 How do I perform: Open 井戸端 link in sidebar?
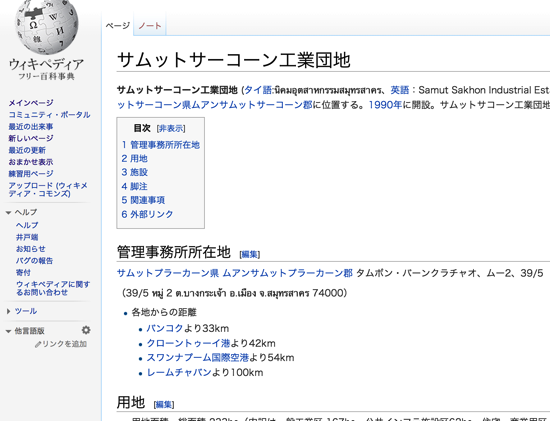[27, 237]
